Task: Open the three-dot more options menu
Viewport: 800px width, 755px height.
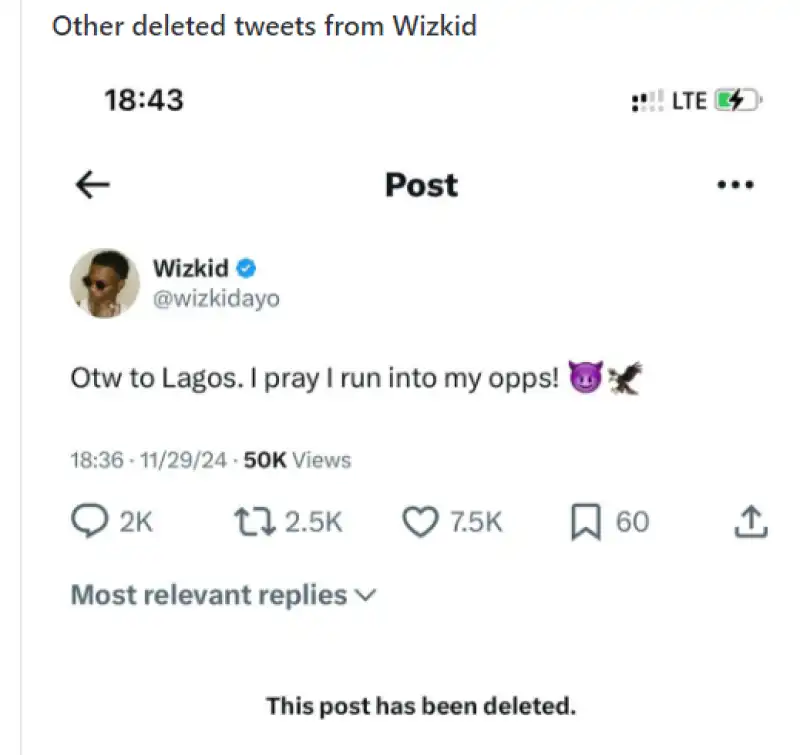Action: (x=735, y=185)
